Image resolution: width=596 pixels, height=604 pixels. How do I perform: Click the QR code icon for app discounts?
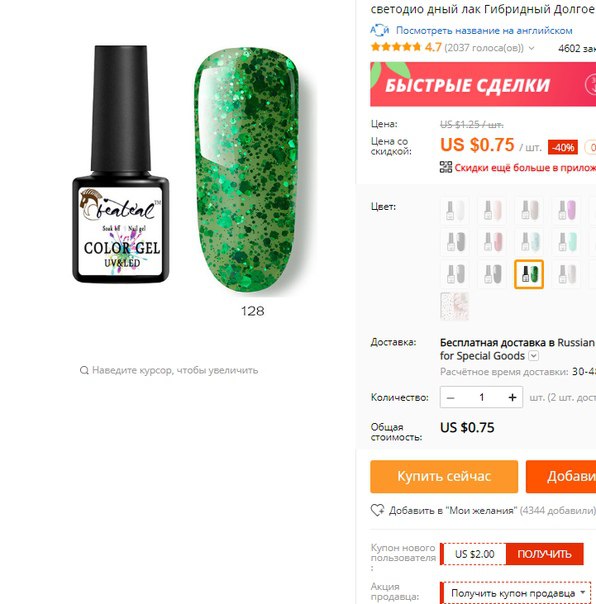[446, 167]
